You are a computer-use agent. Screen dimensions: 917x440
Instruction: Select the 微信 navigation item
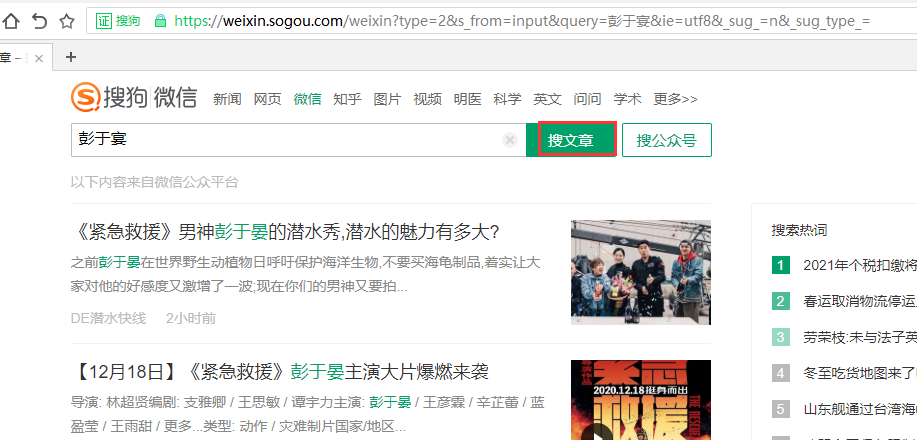pos(307,99)
